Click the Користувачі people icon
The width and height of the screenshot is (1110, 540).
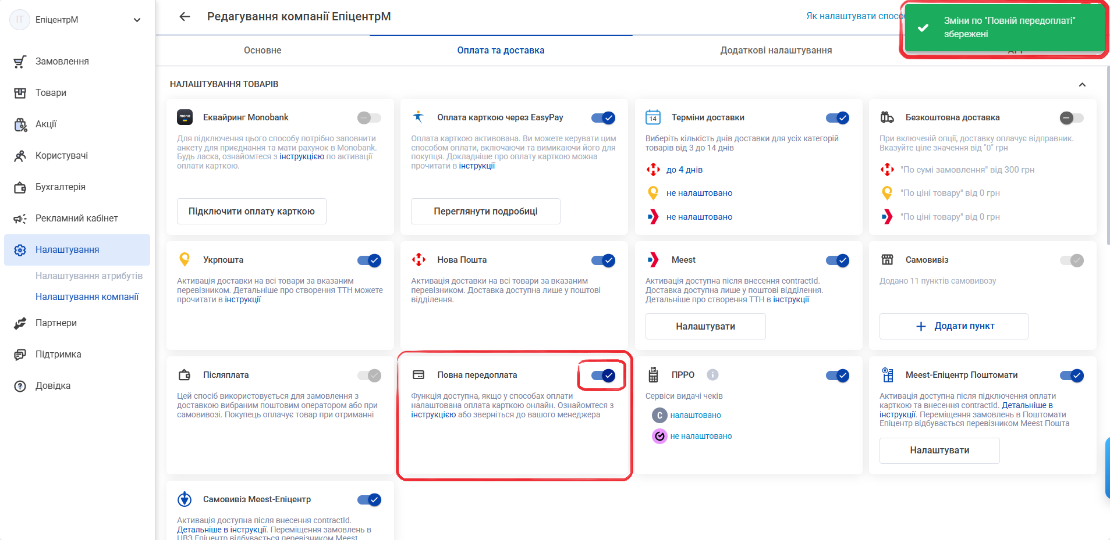click(20, 156)
